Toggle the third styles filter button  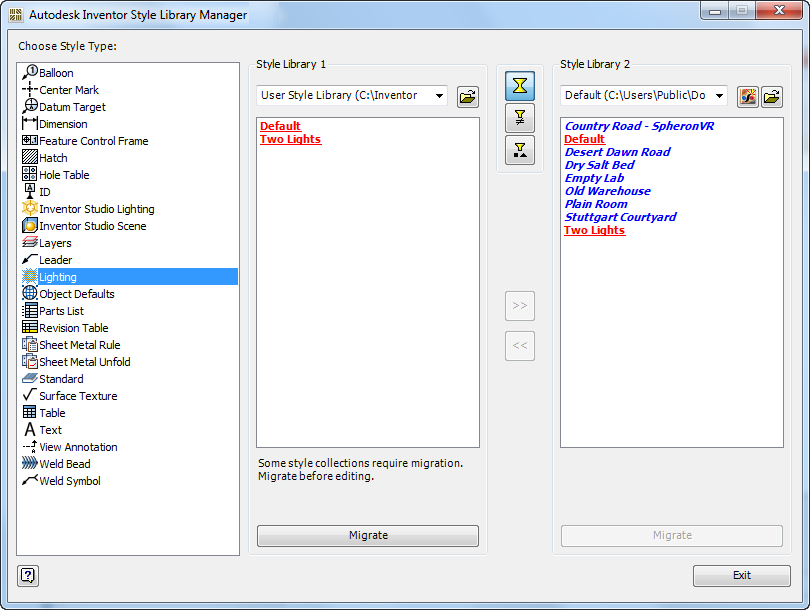(x=520, y=150)
